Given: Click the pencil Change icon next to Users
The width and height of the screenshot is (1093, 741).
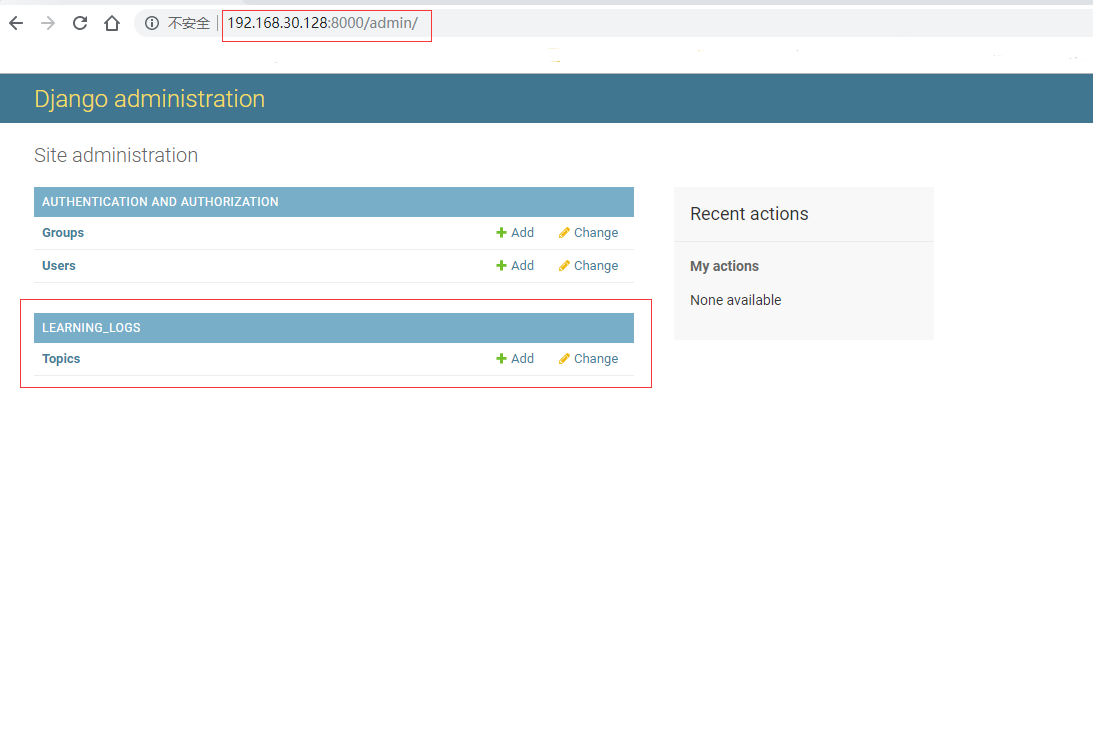Looking at the screenshot, I should 564,265.
